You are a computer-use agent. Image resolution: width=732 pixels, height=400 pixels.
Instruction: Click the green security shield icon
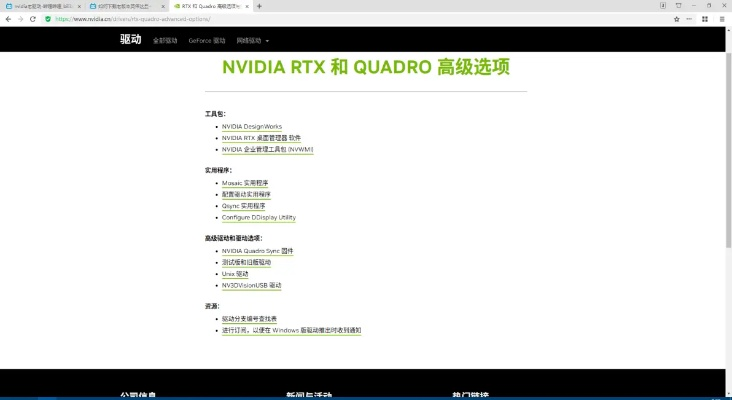click(x=48, y=18)
